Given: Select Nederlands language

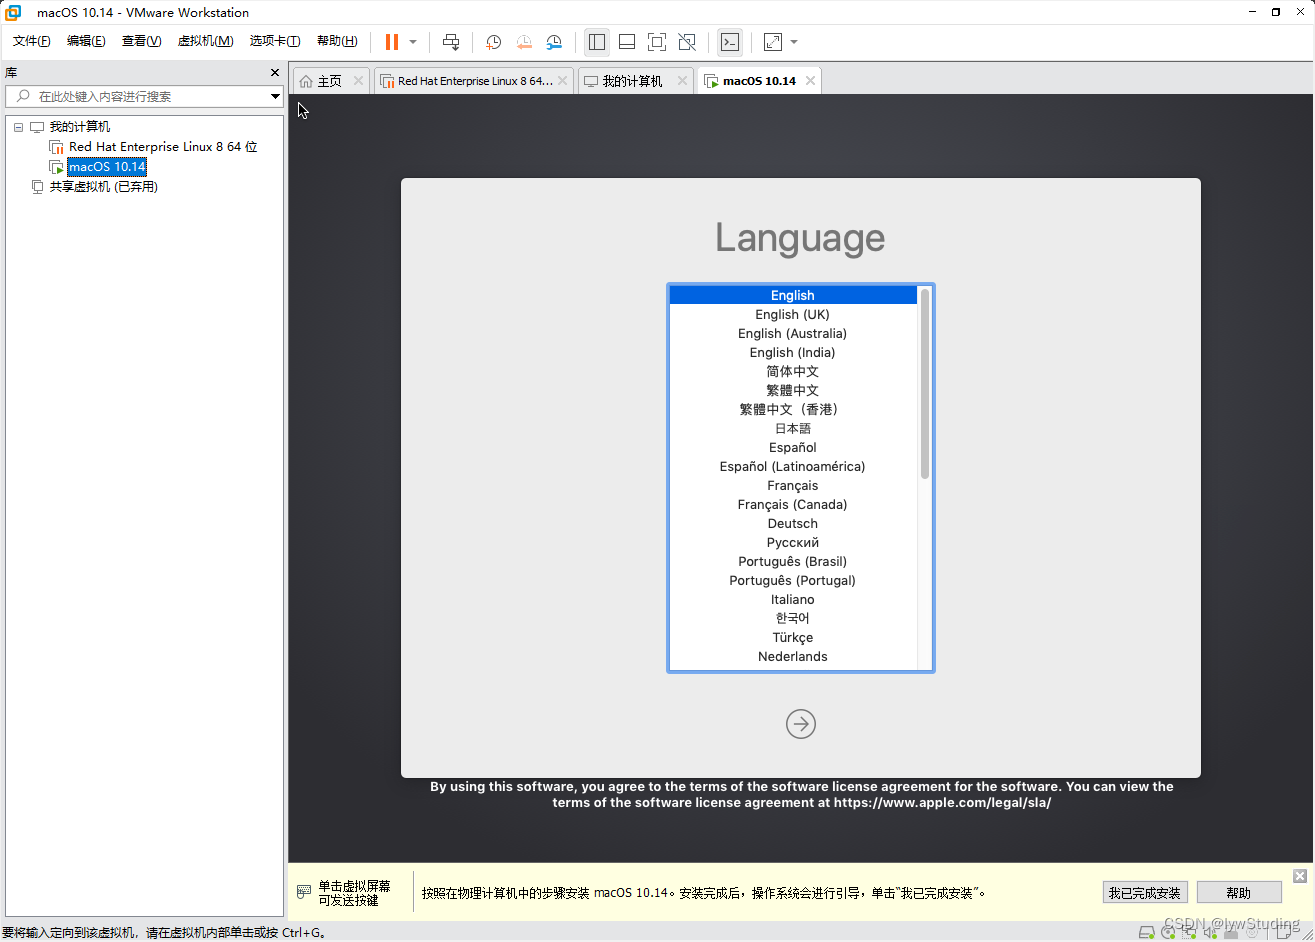Looking at the screenshot, I should [x=793, y=656].
